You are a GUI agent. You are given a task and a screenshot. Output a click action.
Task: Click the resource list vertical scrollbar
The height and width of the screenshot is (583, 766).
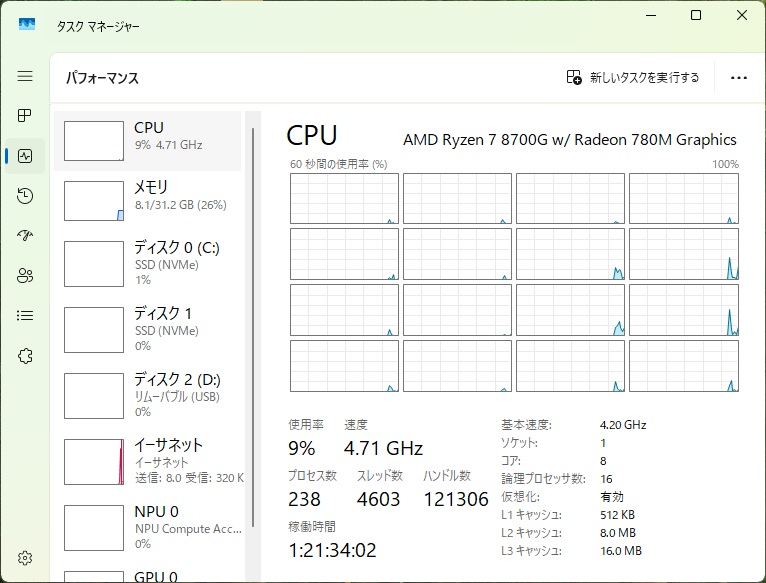[x=253, y=327]
